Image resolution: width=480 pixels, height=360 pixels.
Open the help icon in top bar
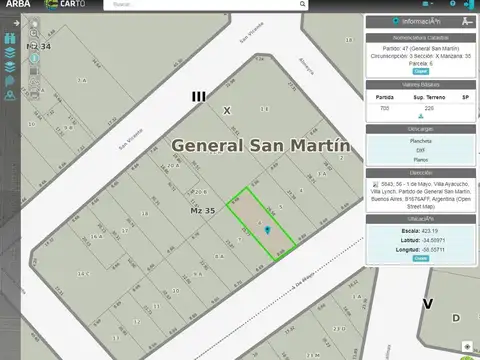452,4
